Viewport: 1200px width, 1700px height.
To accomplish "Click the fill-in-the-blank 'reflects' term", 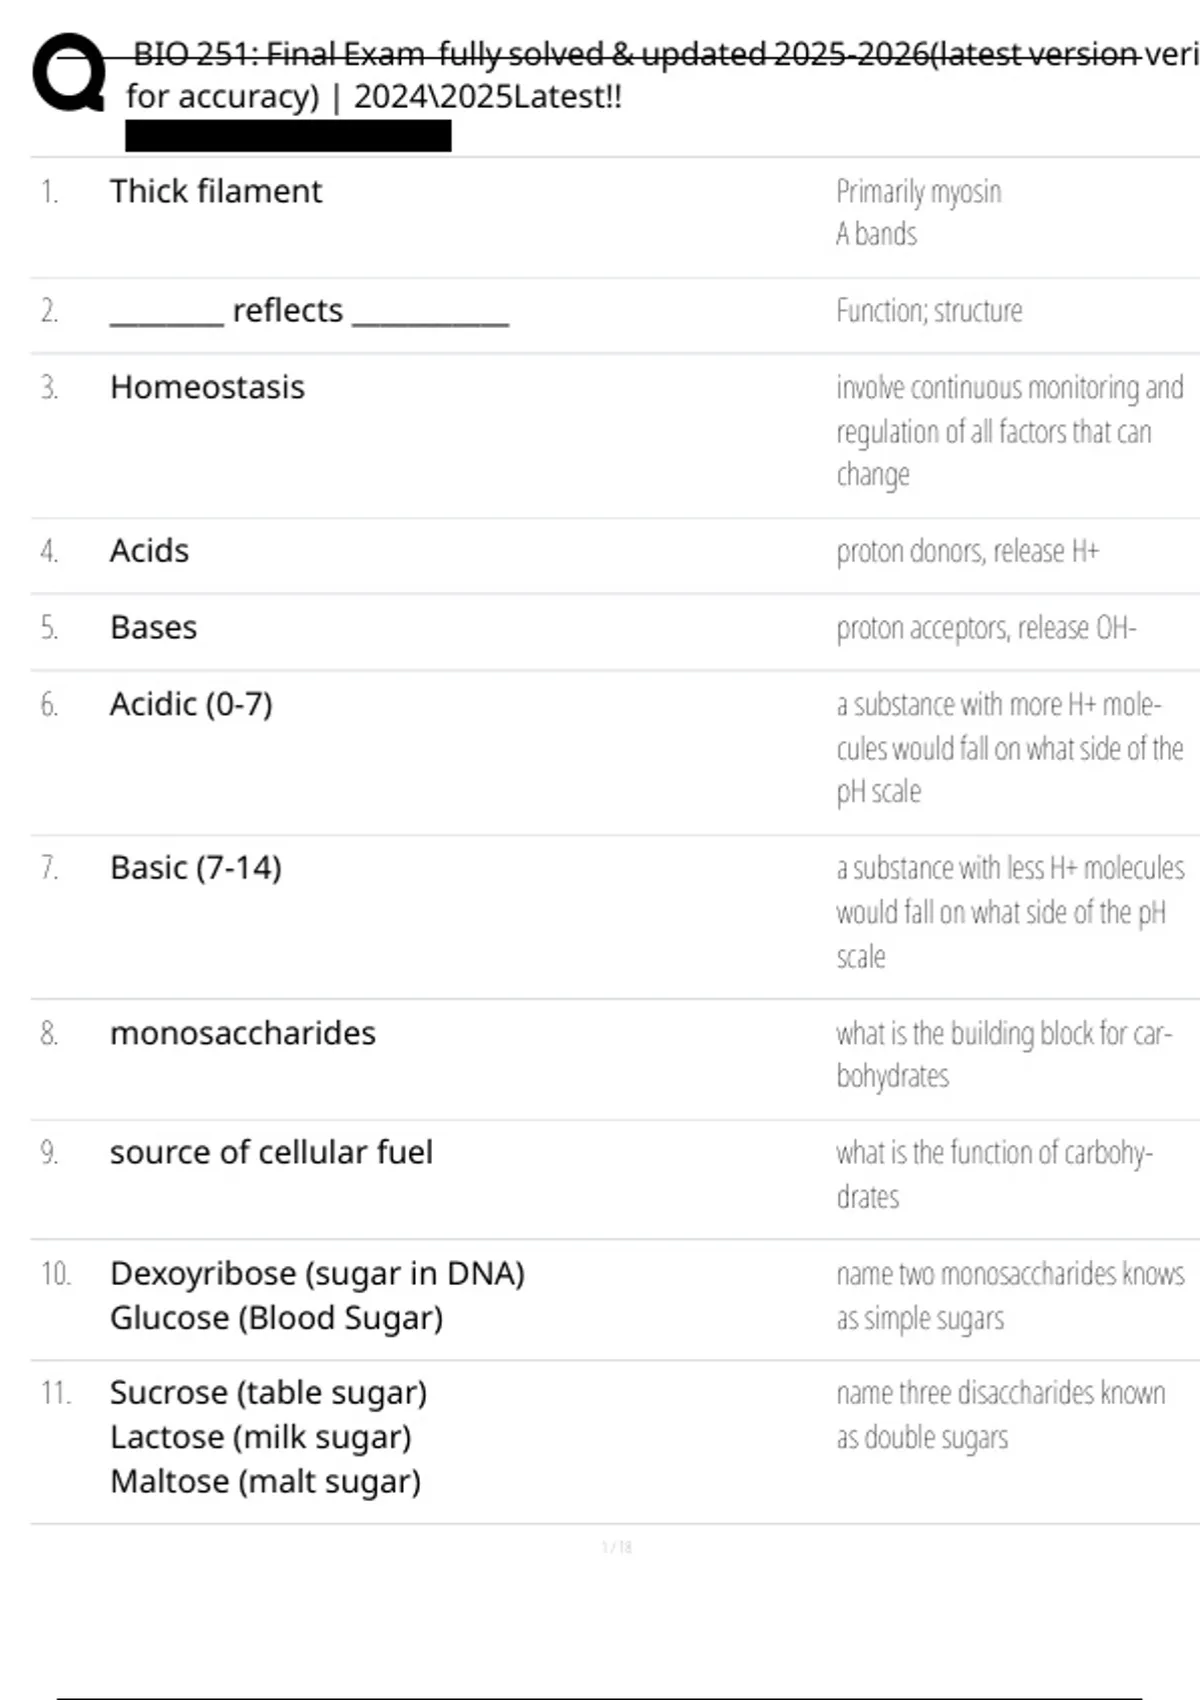I will pyautogui.click(x=309, y=311).
